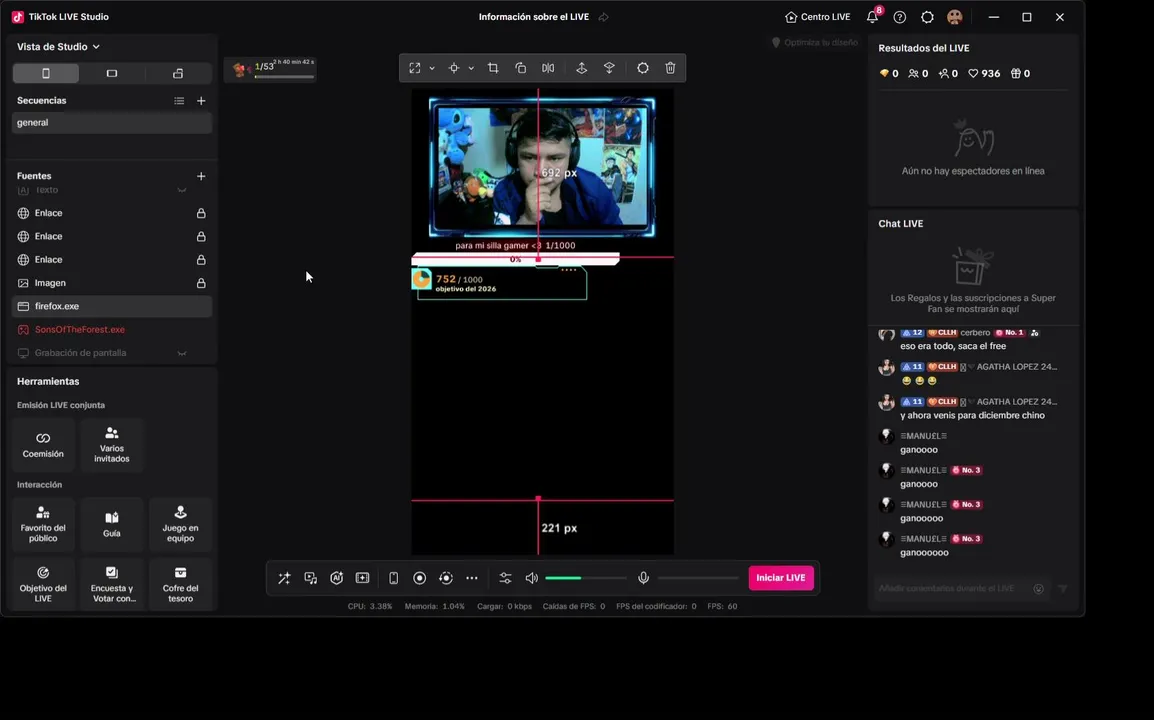Select the SonsOfTheForest.exe source
The image size is (1154, 720).
112,330
